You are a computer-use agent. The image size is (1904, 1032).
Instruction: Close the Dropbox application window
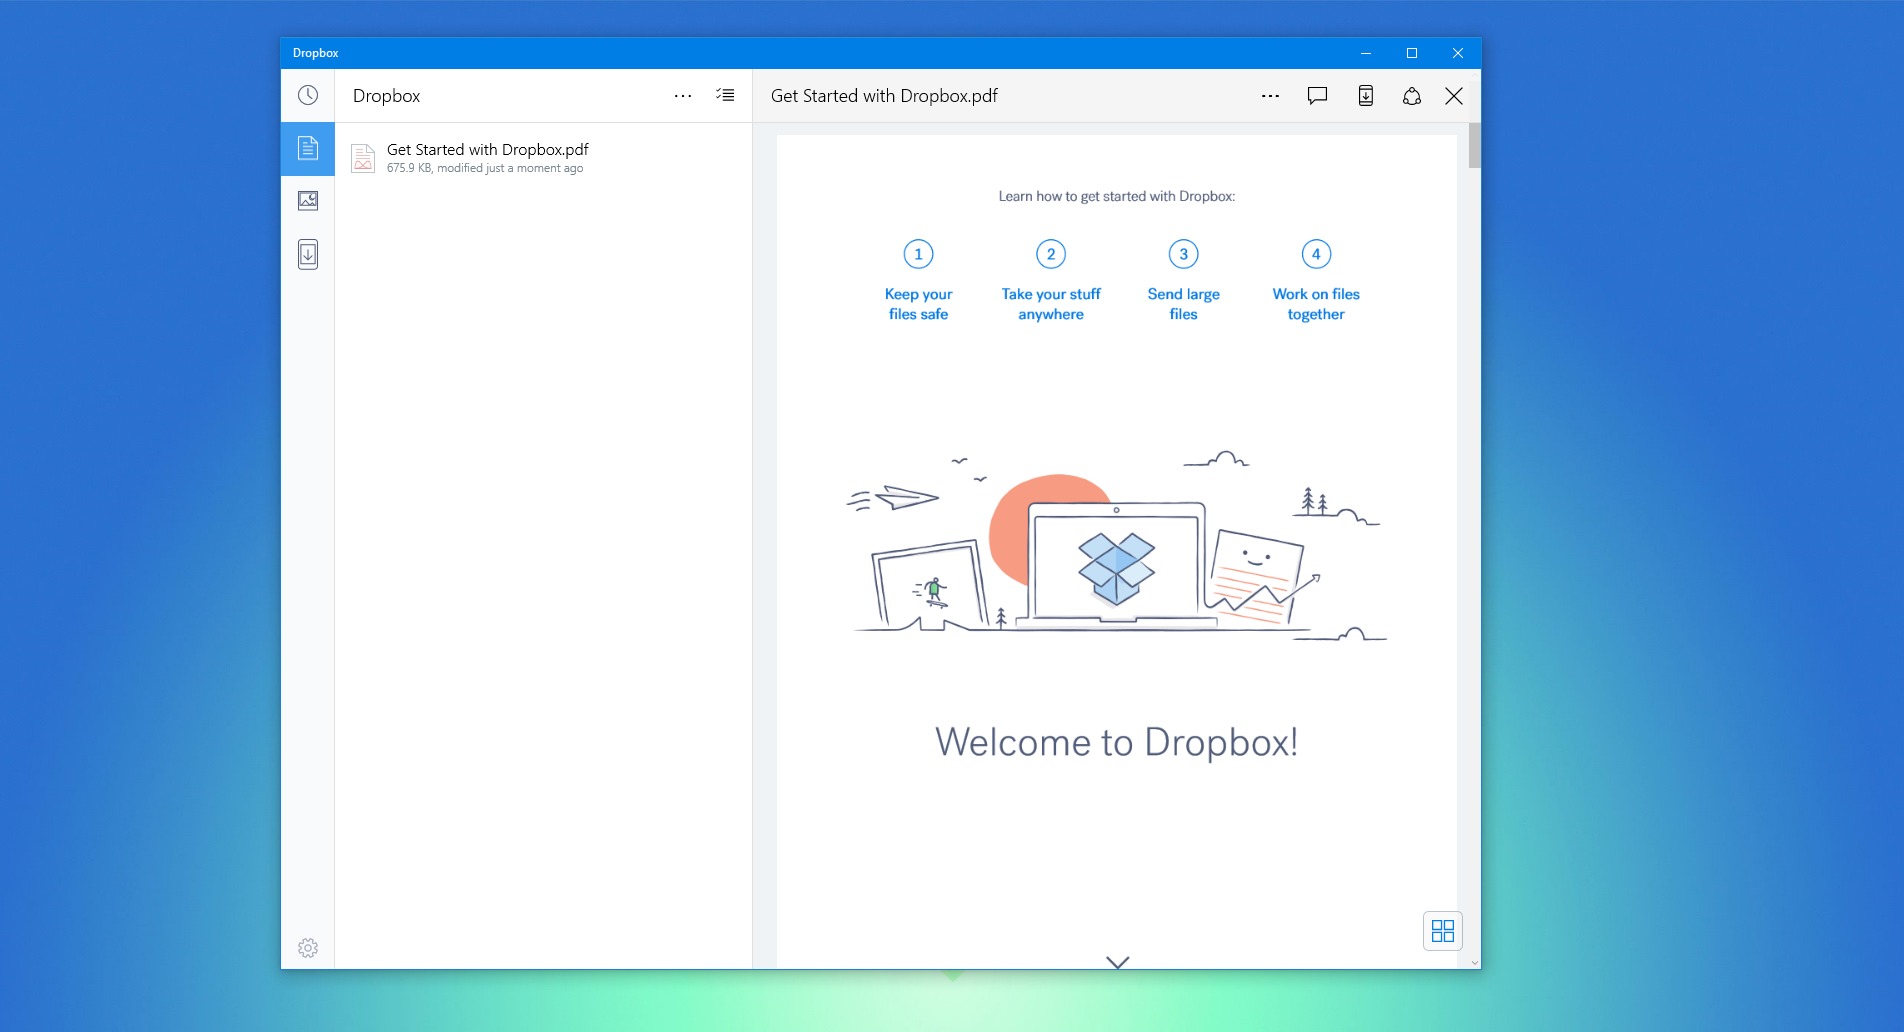[1458, 53]
